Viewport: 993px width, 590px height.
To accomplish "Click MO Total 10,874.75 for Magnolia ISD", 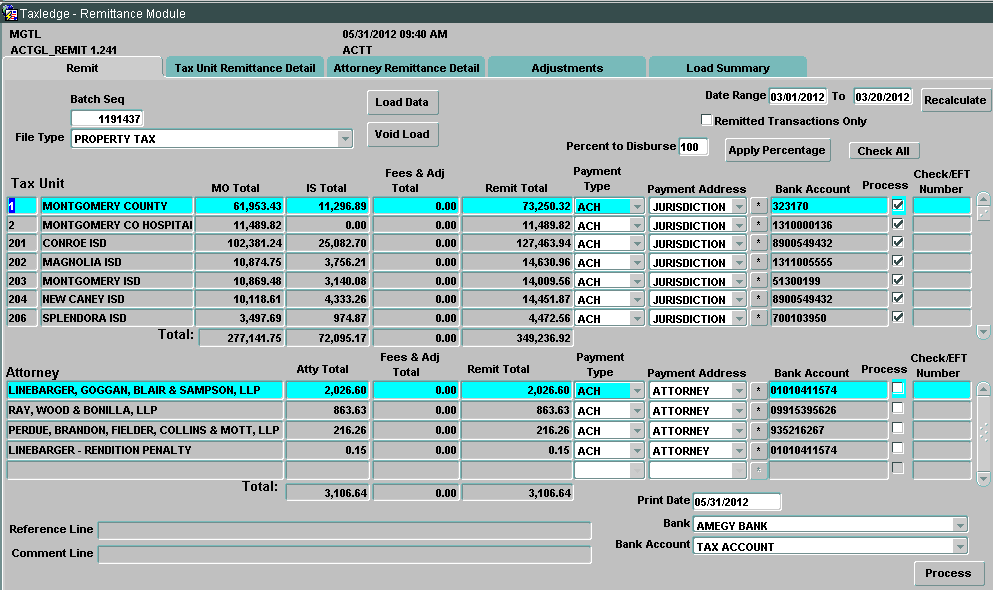I will 239,262.
